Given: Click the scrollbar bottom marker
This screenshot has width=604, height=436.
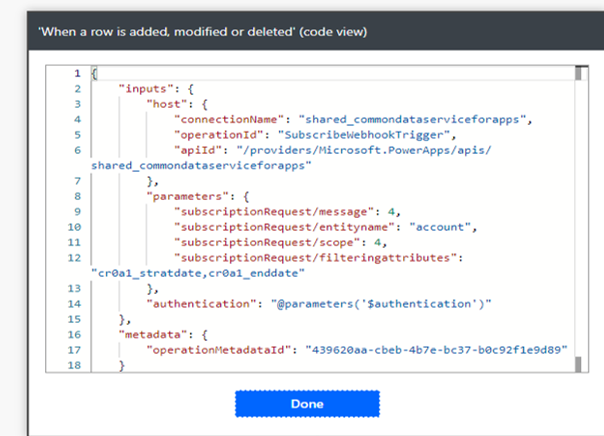Looking at the screenshot, I should pyautogui.click(x=578, y=364).
